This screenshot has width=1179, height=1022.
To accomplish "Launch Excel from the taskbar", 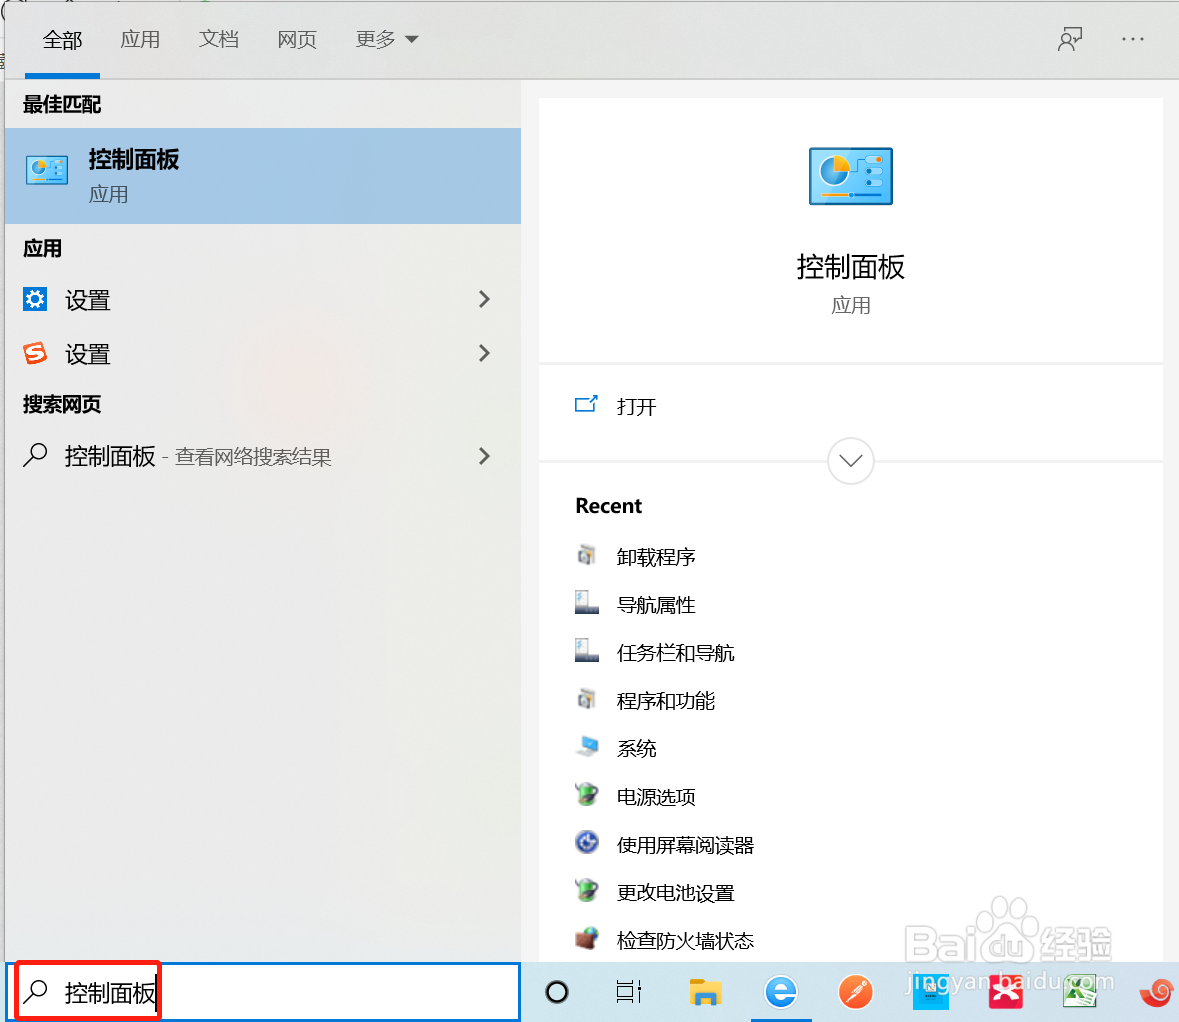I will pyautogui.click(x=1081, y=992).
